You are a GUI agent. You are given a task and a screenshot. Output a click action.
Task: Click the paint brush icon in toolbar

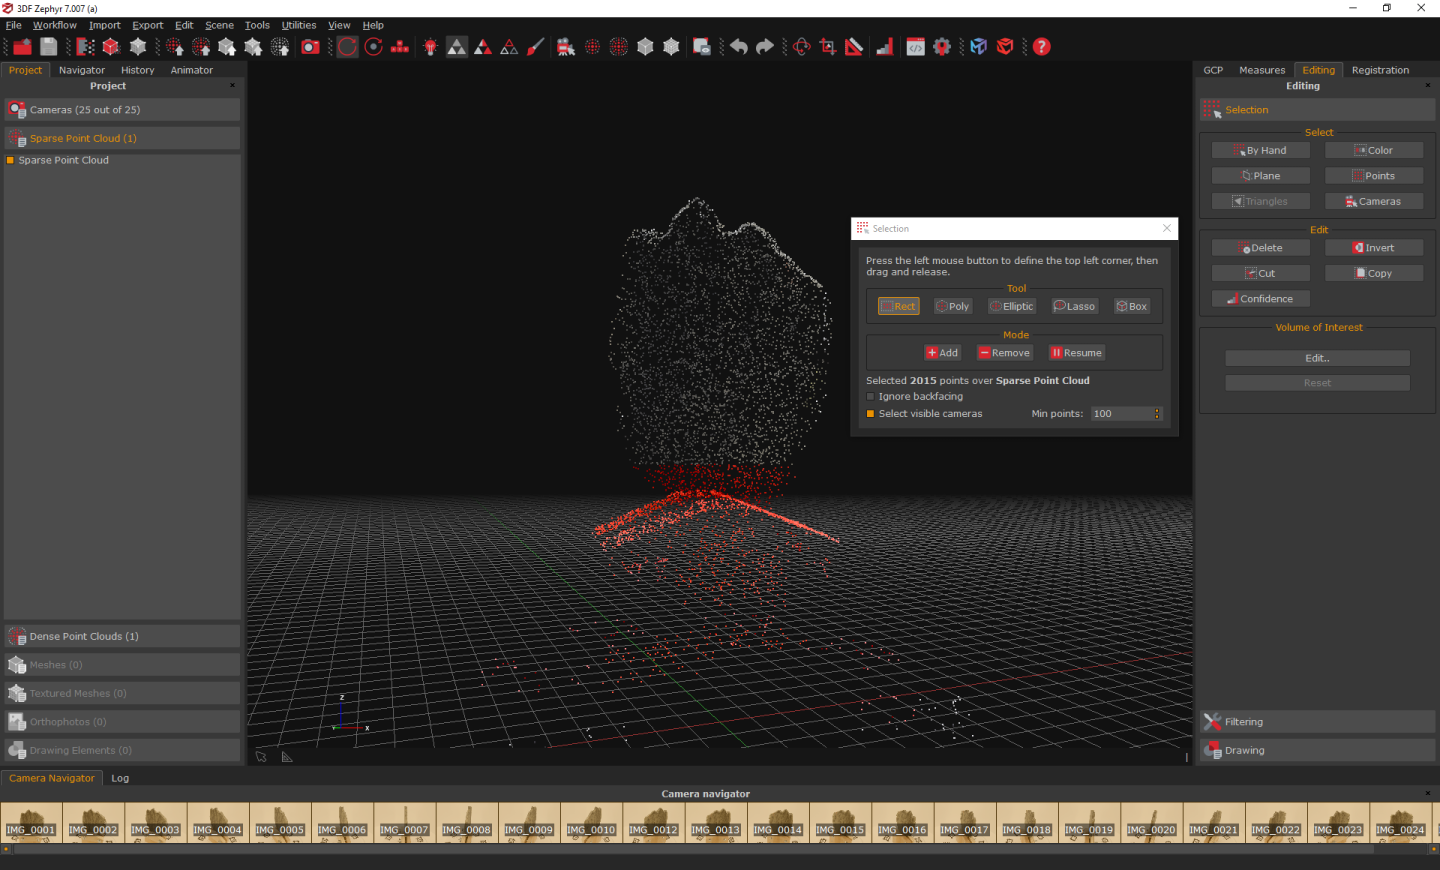(536, 47)
